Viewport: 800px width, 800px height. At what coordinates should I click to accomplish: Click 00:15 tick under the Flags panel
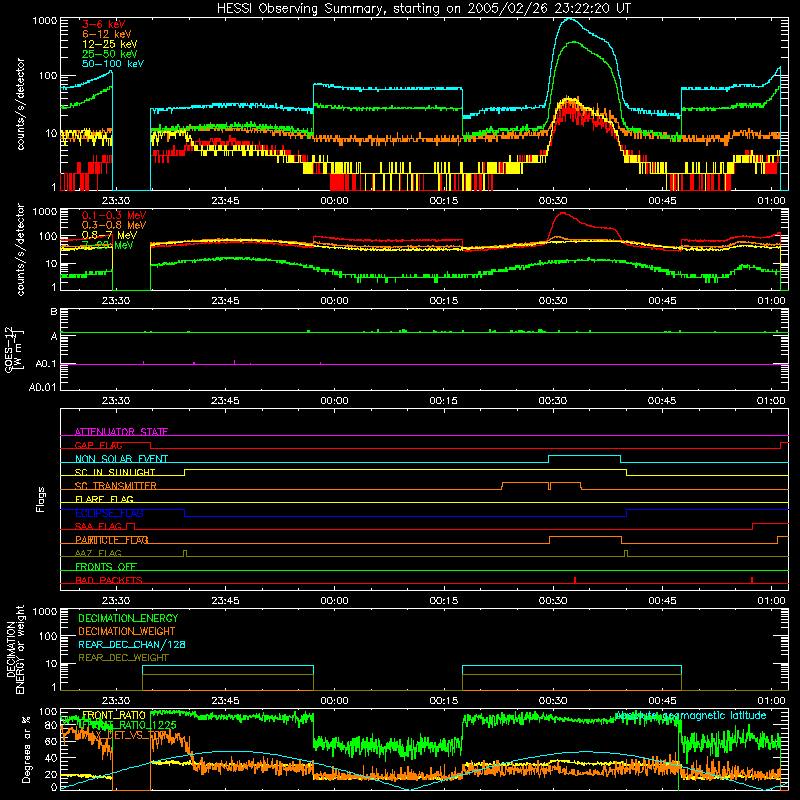click(444, 601)
